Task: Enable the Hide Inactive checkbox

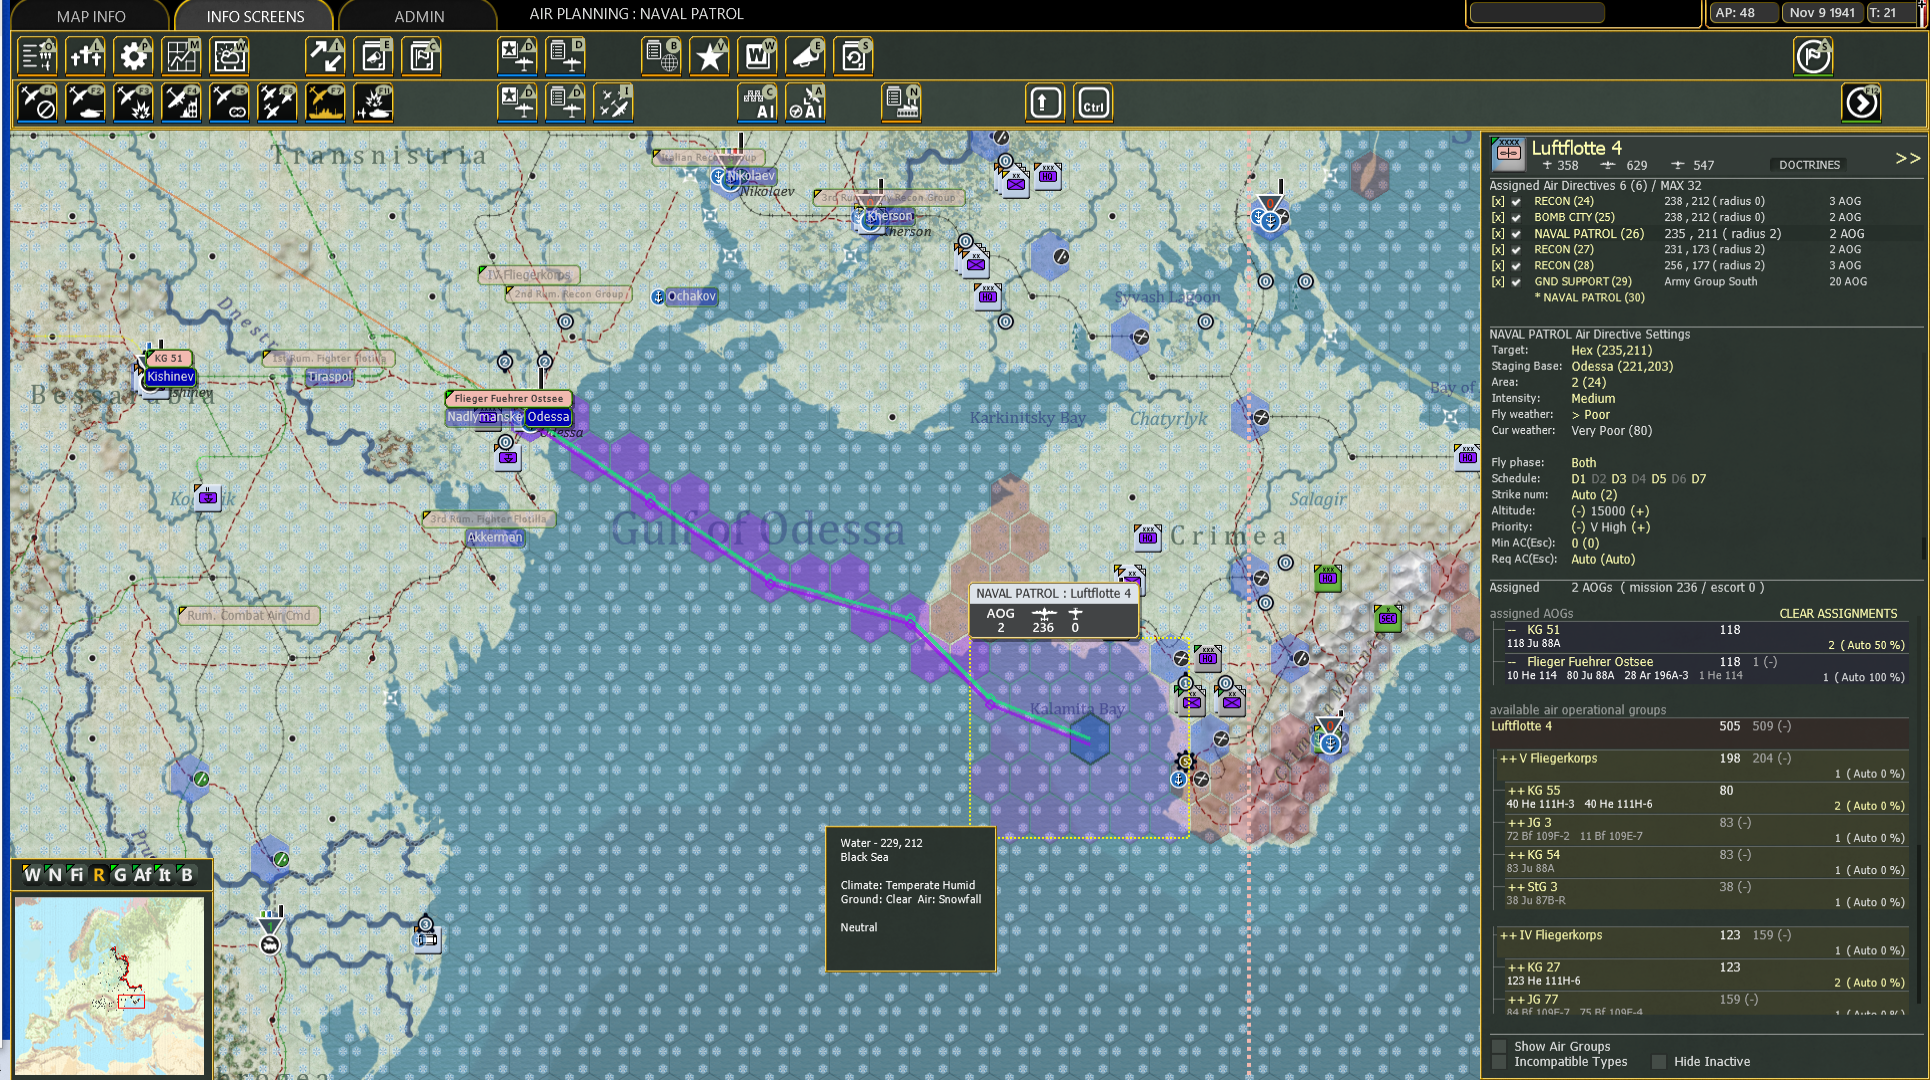Action: (x=1659, y=1062)
